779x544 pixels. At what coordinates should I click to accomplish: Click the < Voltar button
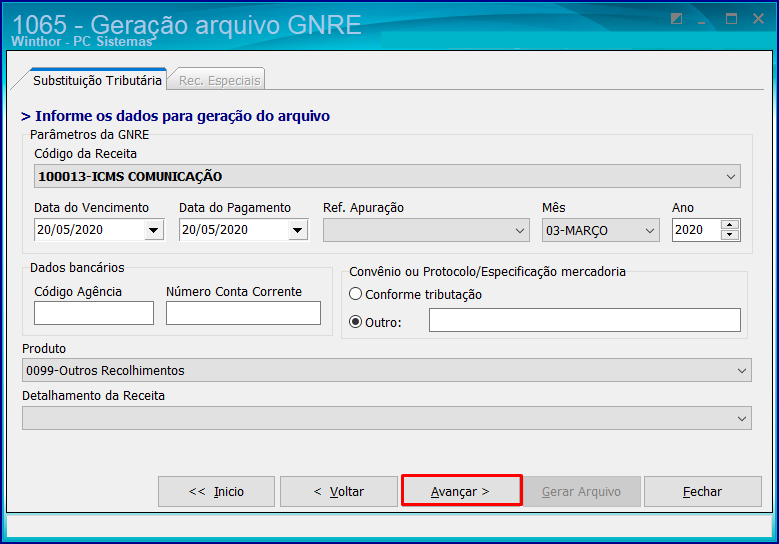click(339, 491)
